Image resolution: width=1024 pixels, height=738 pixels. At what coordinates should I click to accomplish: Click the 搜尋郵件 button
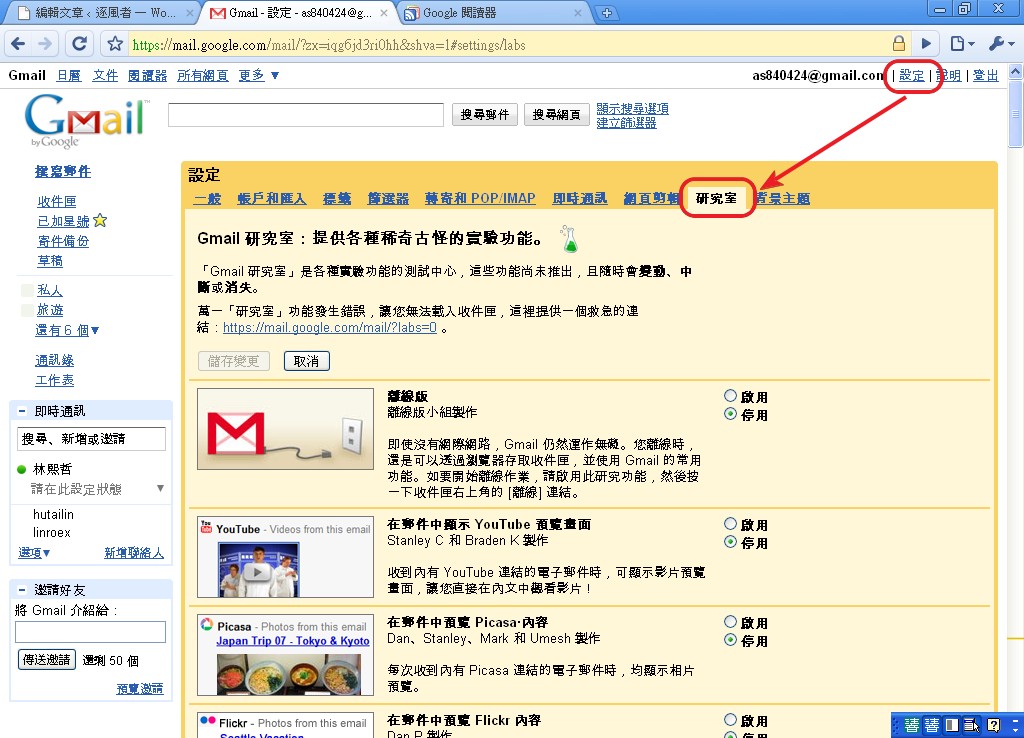point(485,115)
